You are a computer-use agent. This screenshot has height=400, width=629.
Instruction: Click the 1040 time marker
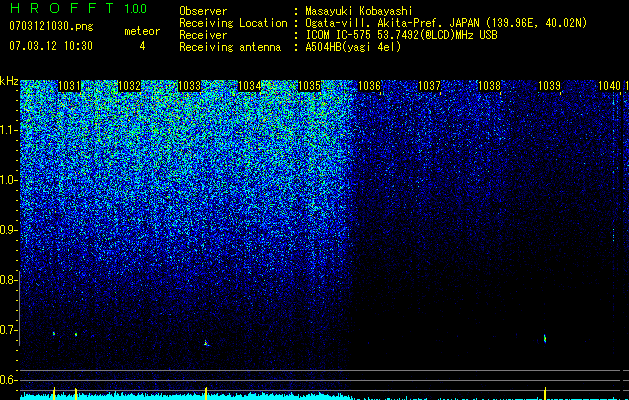pyautogui.click(x=609, y=86)
